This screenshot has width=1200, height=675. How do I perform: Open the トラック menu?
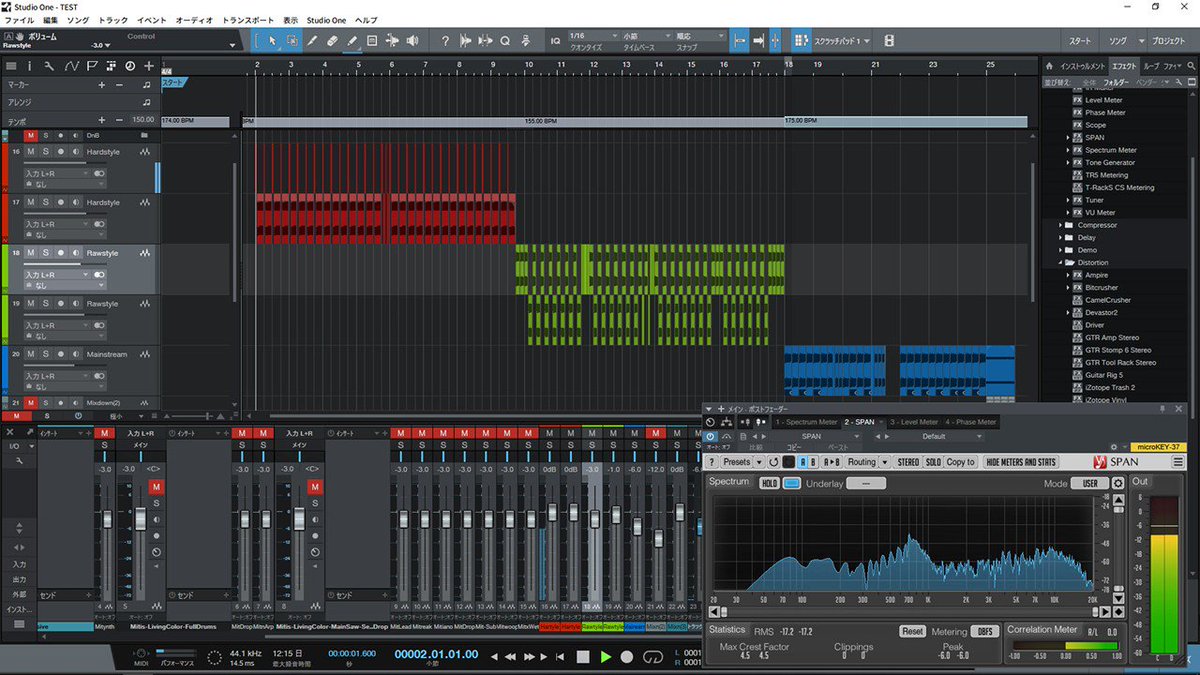click(x=113, y=20)
